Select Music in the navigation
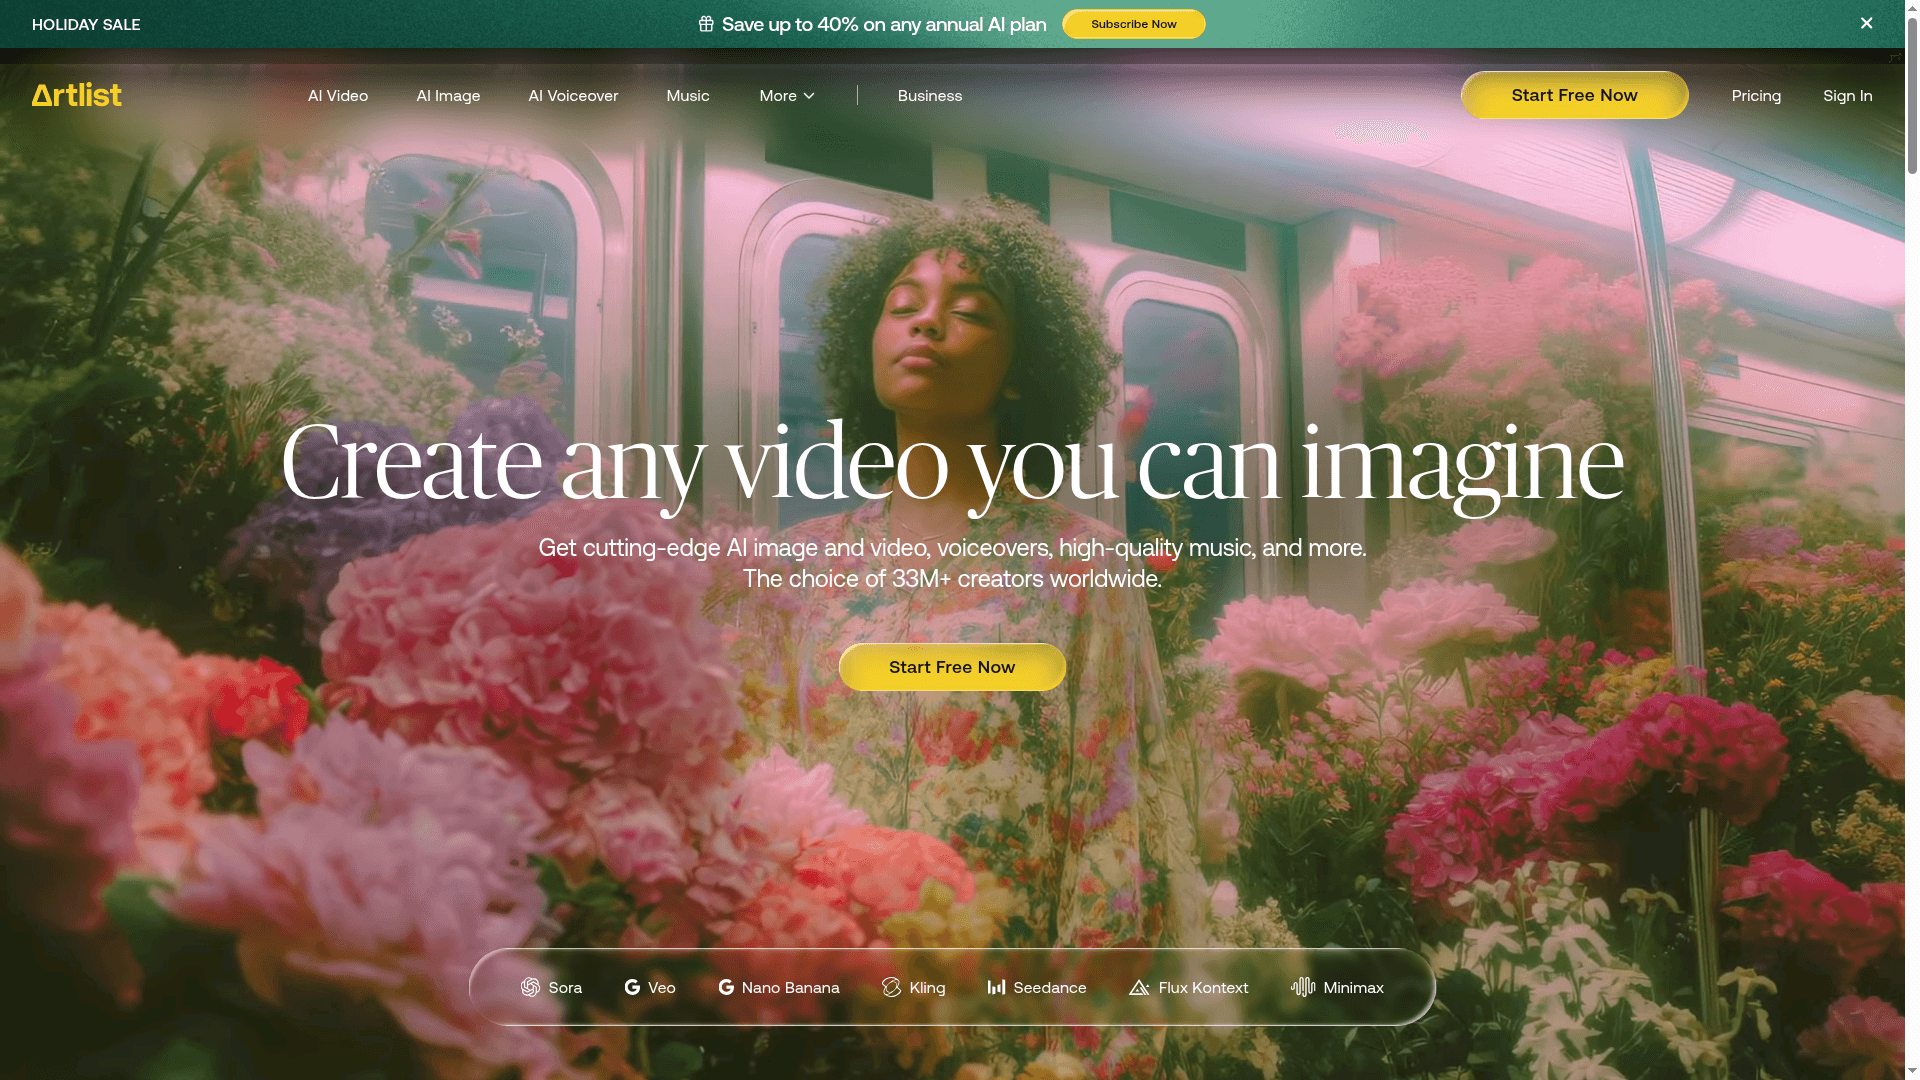Viewport: 1920px width, 1080px height. click(688, 95)
